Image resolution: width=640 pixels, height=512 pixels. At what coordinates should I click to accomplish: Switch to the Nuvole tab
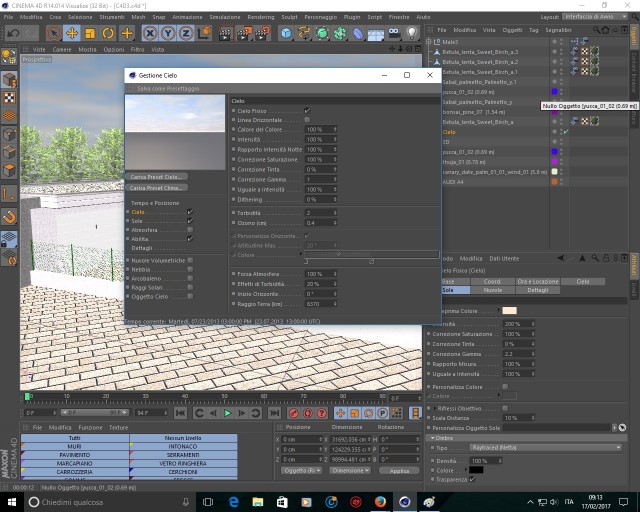[493, 290]
